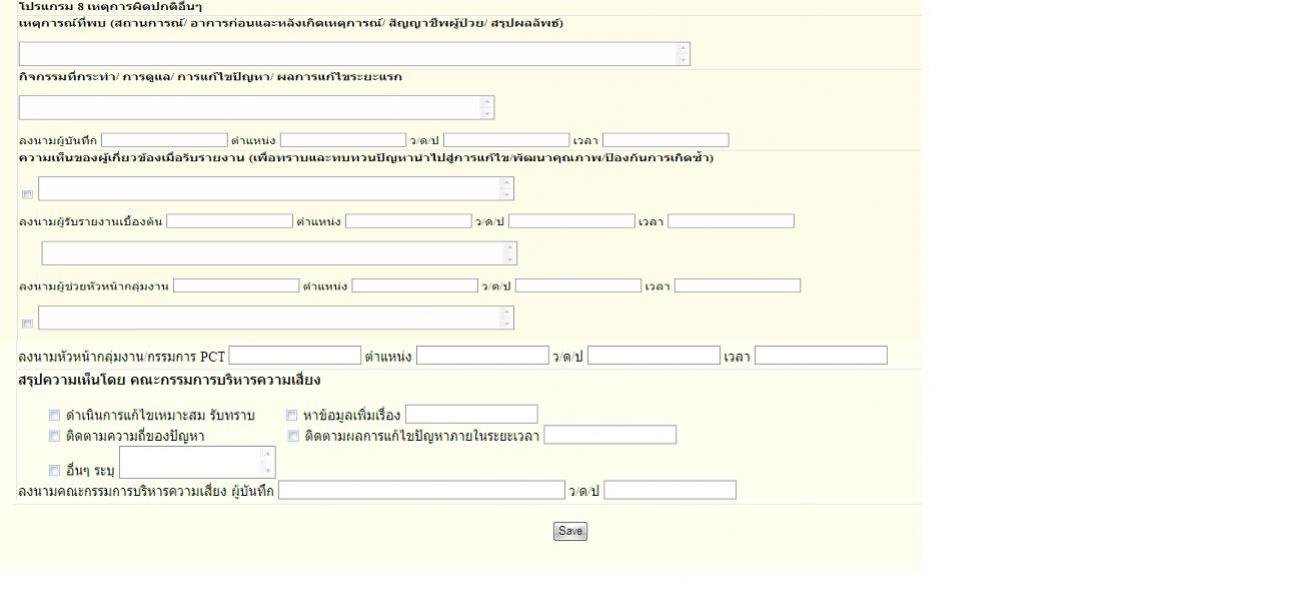Focus เวลา field in กรรมการ PCT row
Viewport: 1304px width, 608px height.
click(821, 355)
